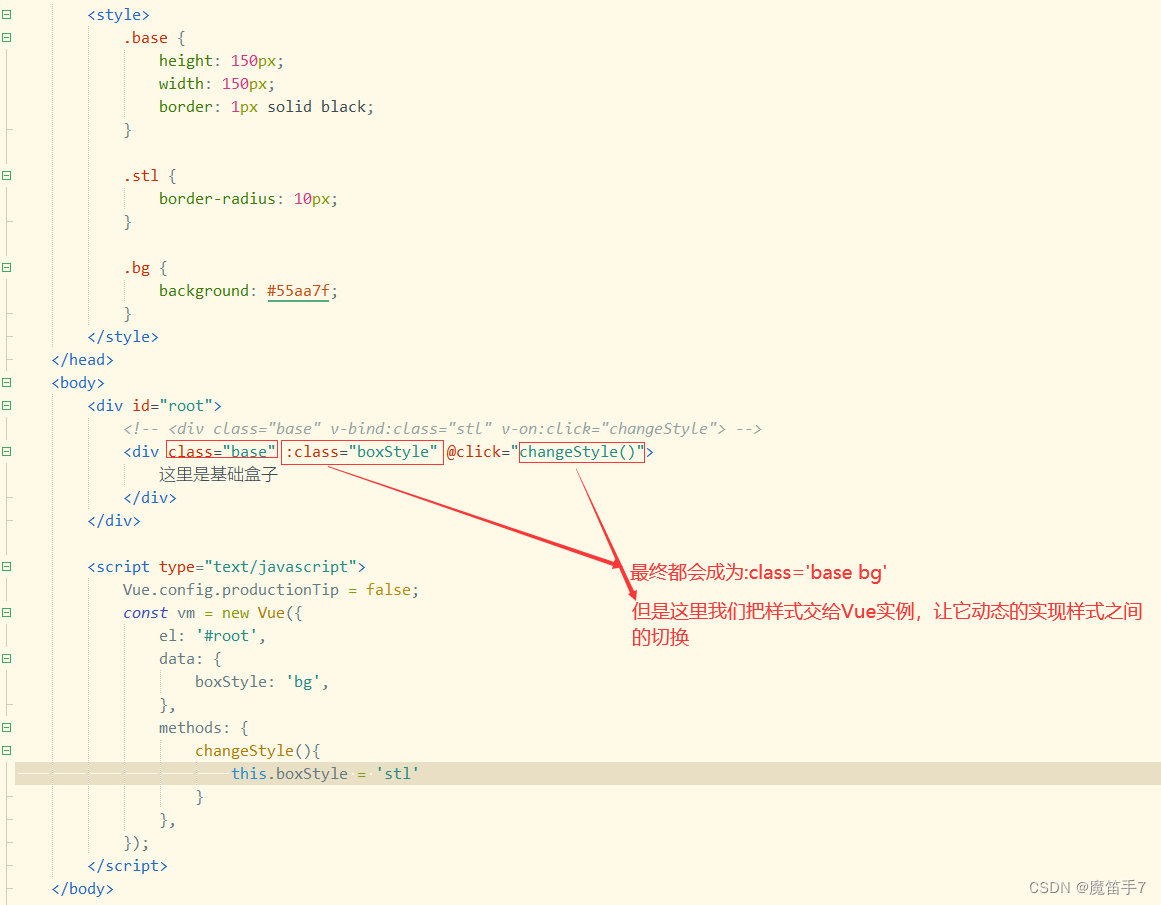The width and height of the screenshot is (1161, 905).
Task: Click the 'Vue.config.productionTip = false;' line
Action: 271,590
